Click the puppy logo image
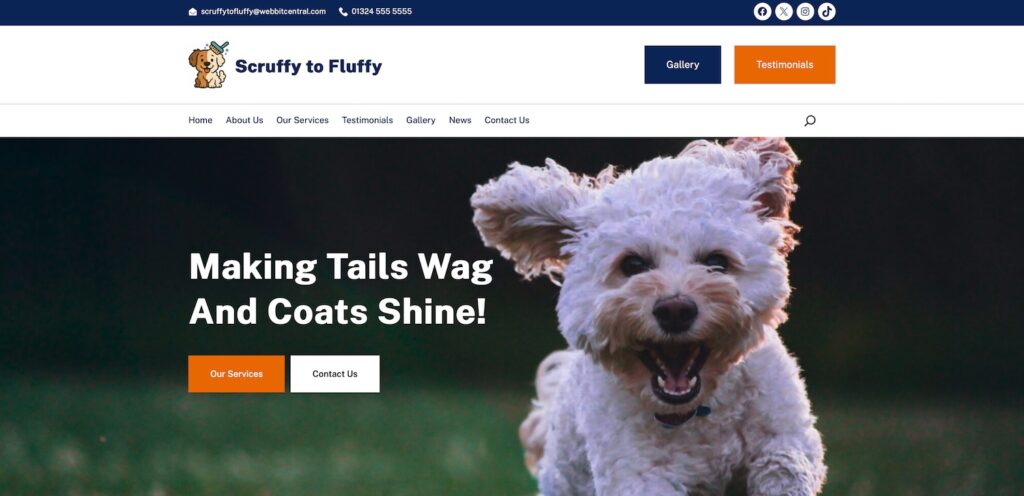 (x=209, y=65)
